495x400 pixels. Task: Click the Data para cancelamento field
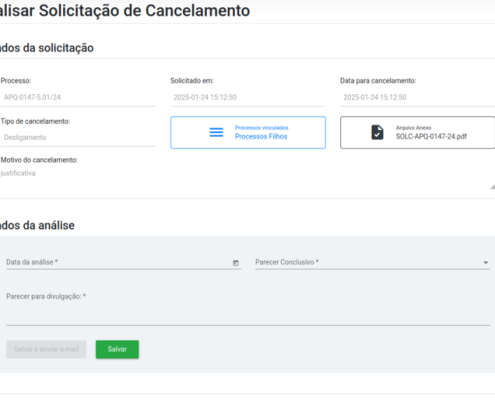(418, 98)
